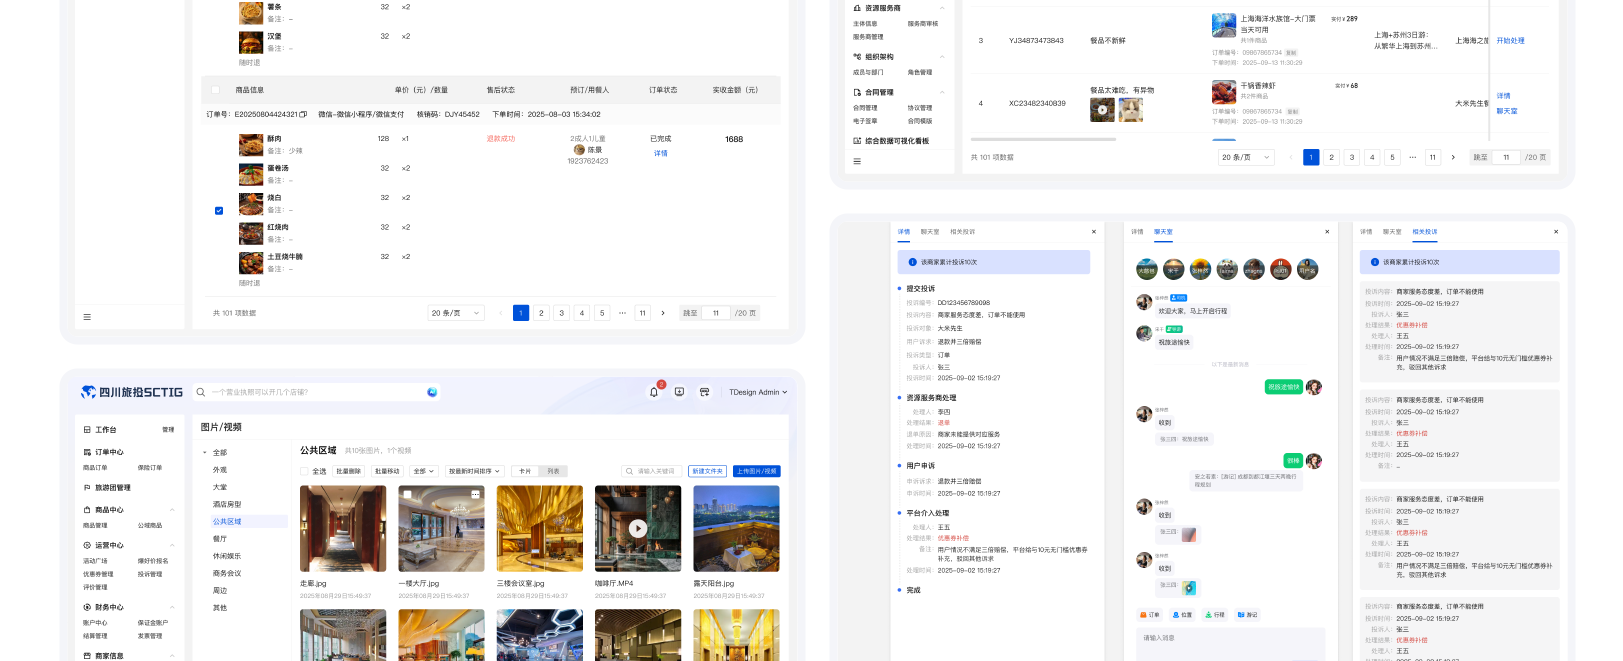
Task: Switch to the 聊天室 tab in details panel
Action: click(929, 232)
